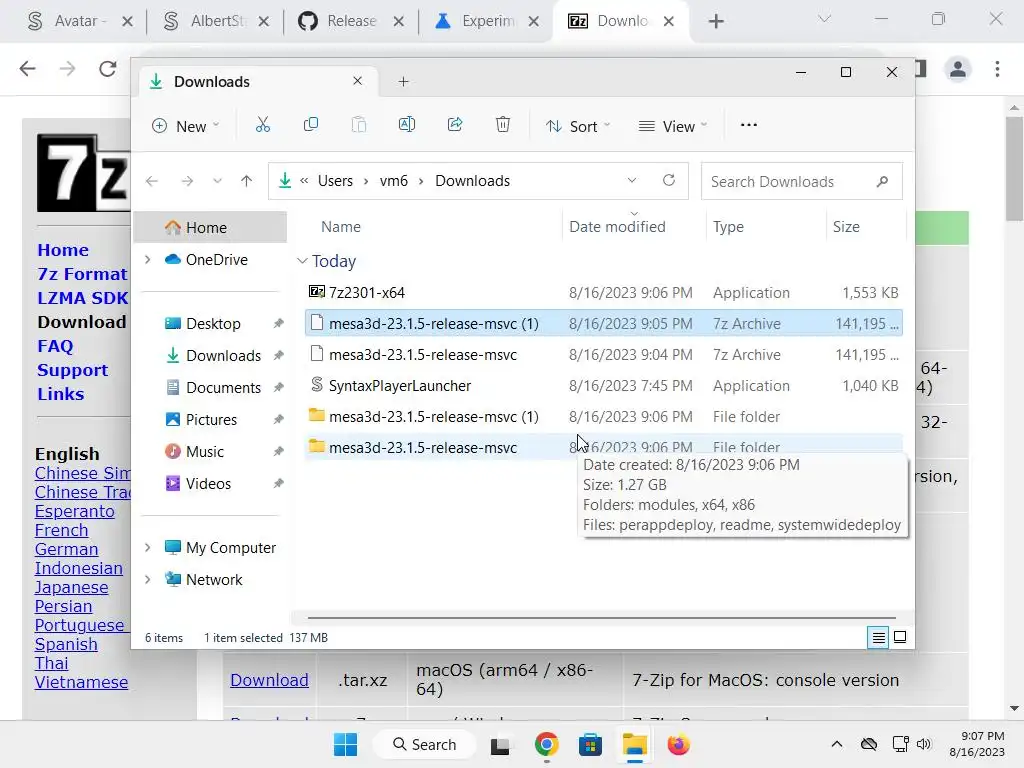The width and height of the screenshot is (1024, 768).
Task: Click the Windows Start button
Action: tap(345, 744)
